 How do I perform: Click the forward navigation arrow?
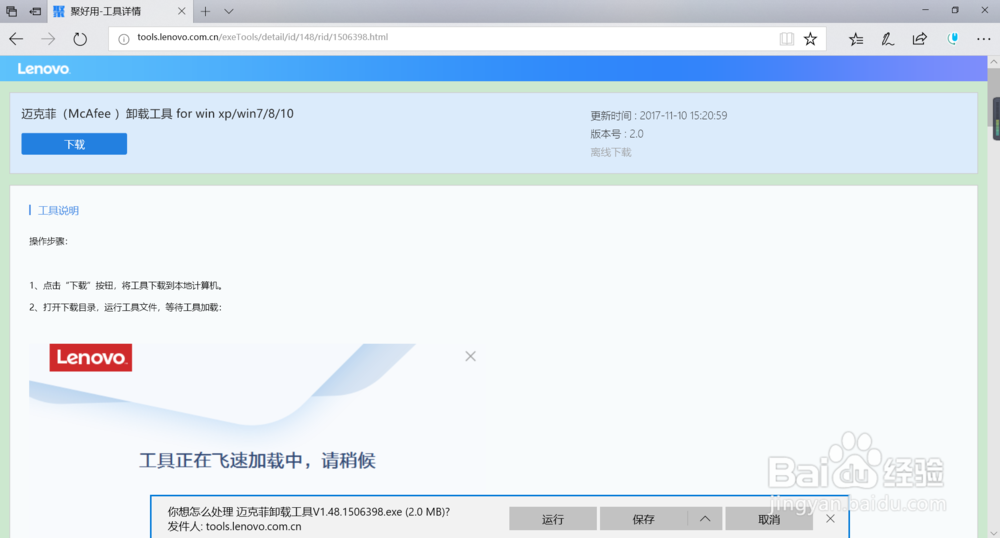(x=48, y=39)
